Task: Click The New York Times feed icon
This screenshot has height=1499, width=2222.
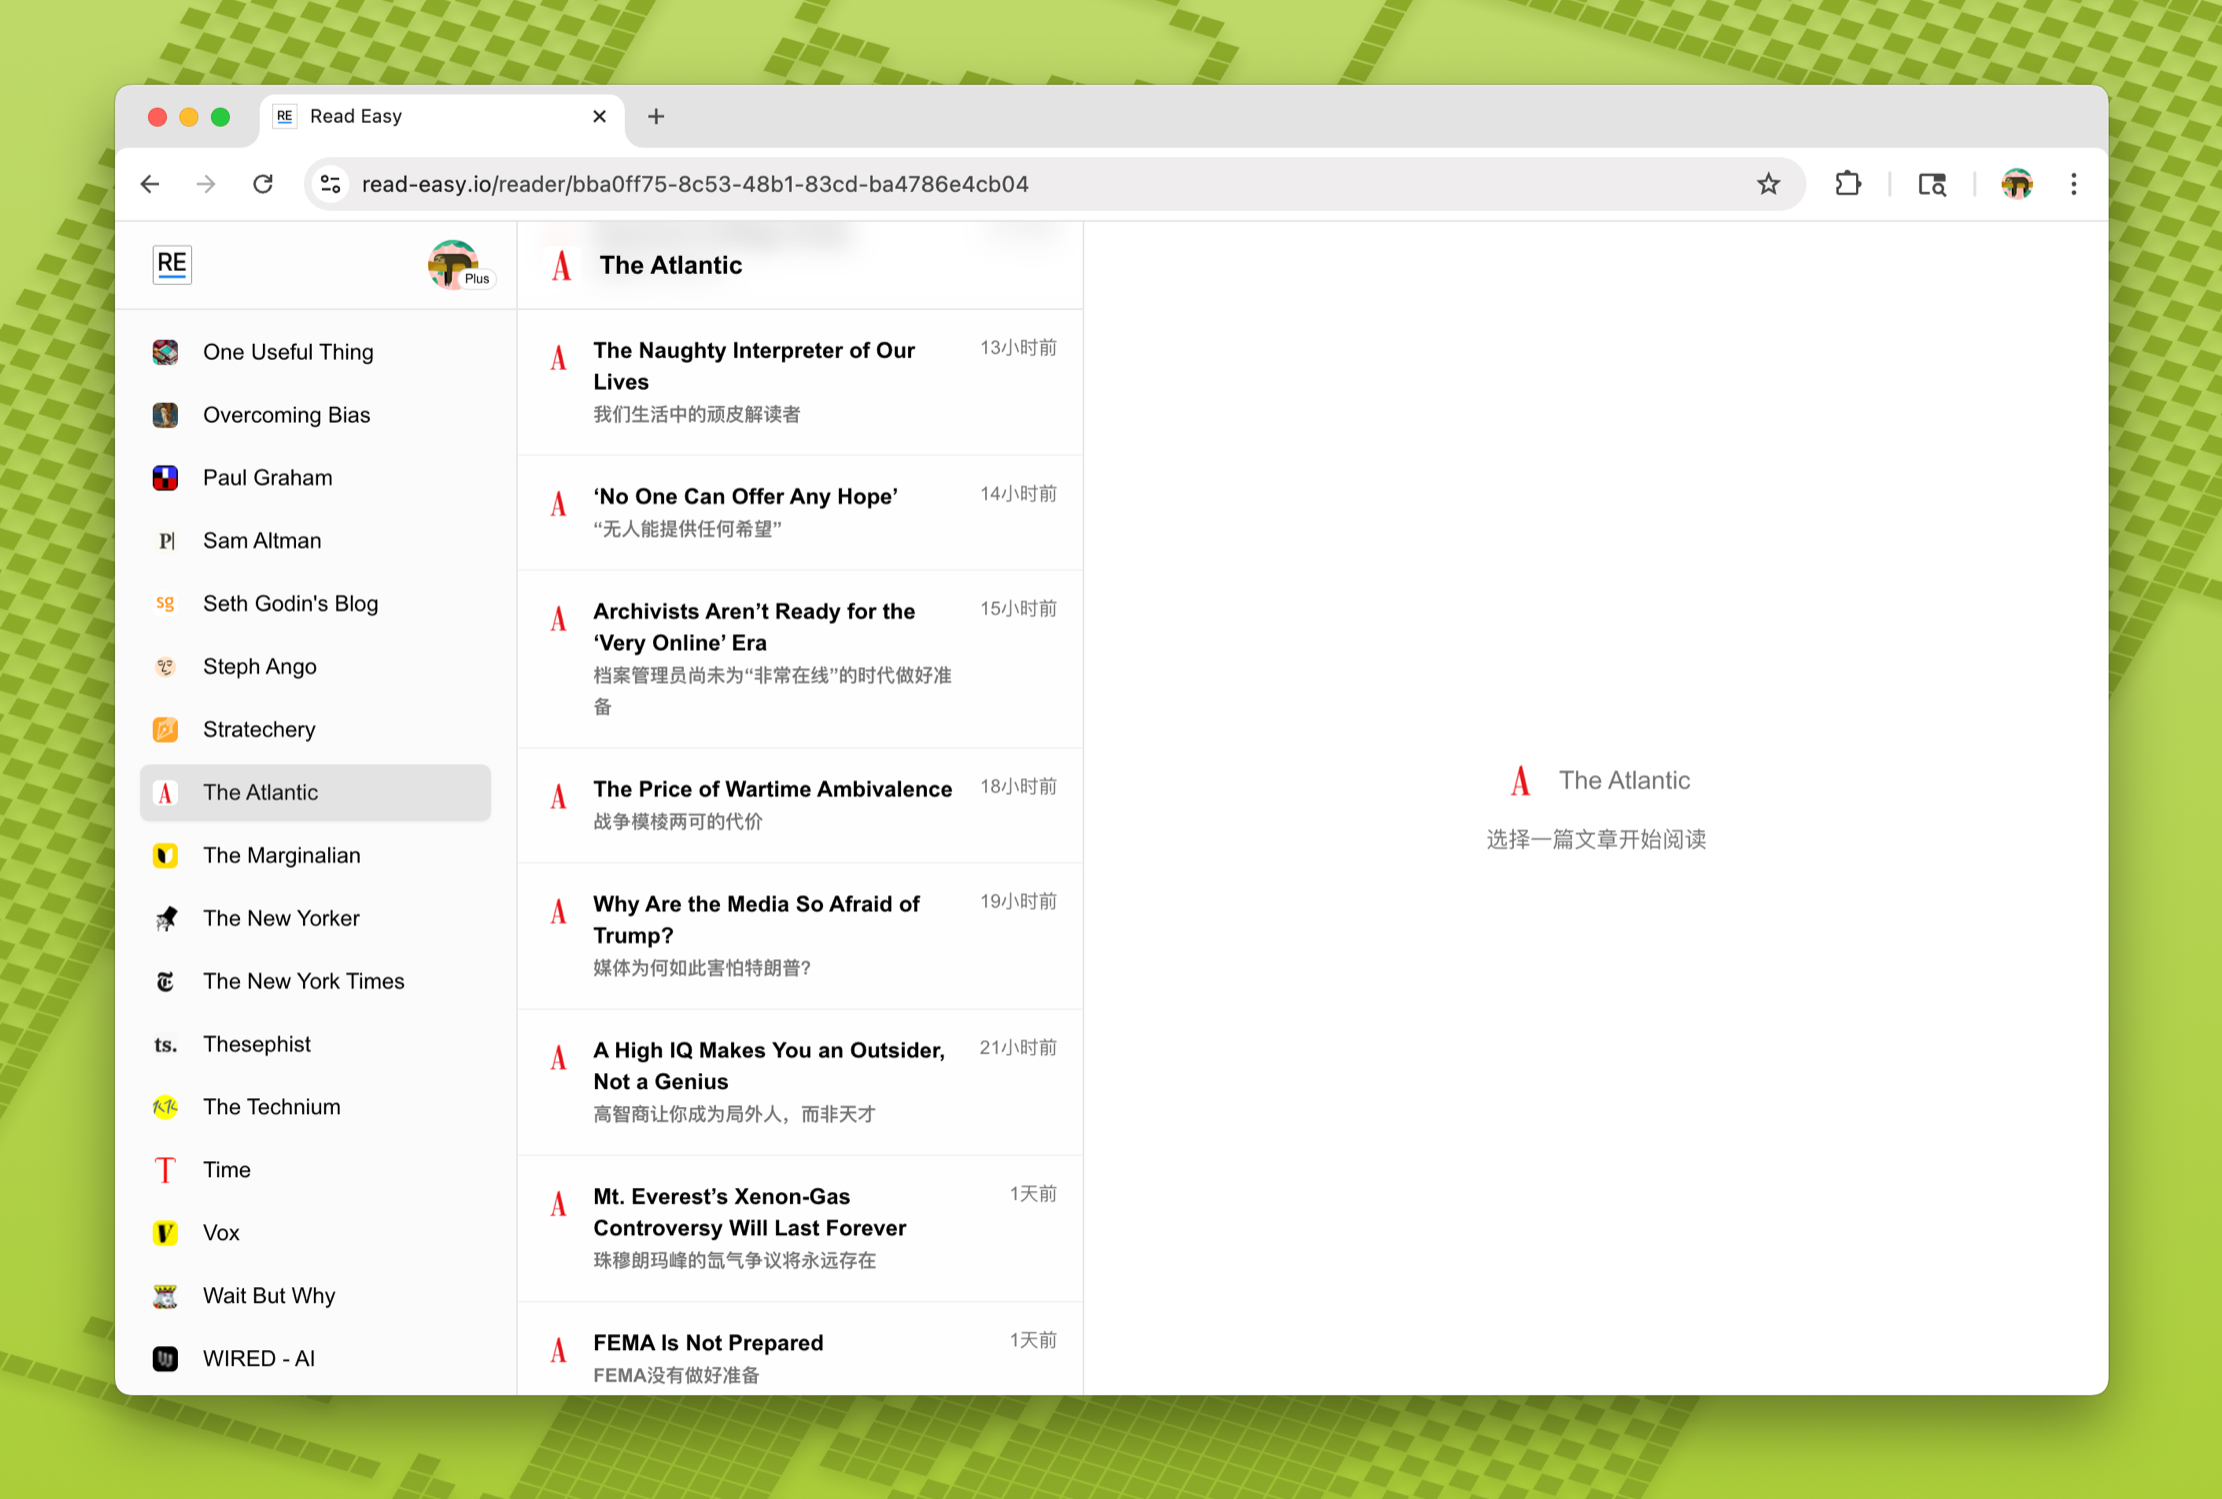Action: [165, 982]
